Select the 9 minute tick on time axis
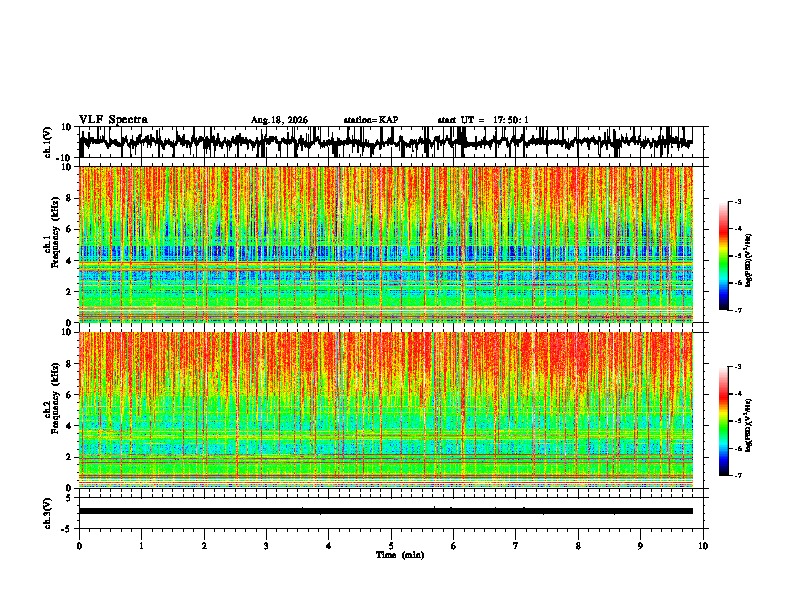The width and height of the screenshot is (792, 612). click(640, 546)
